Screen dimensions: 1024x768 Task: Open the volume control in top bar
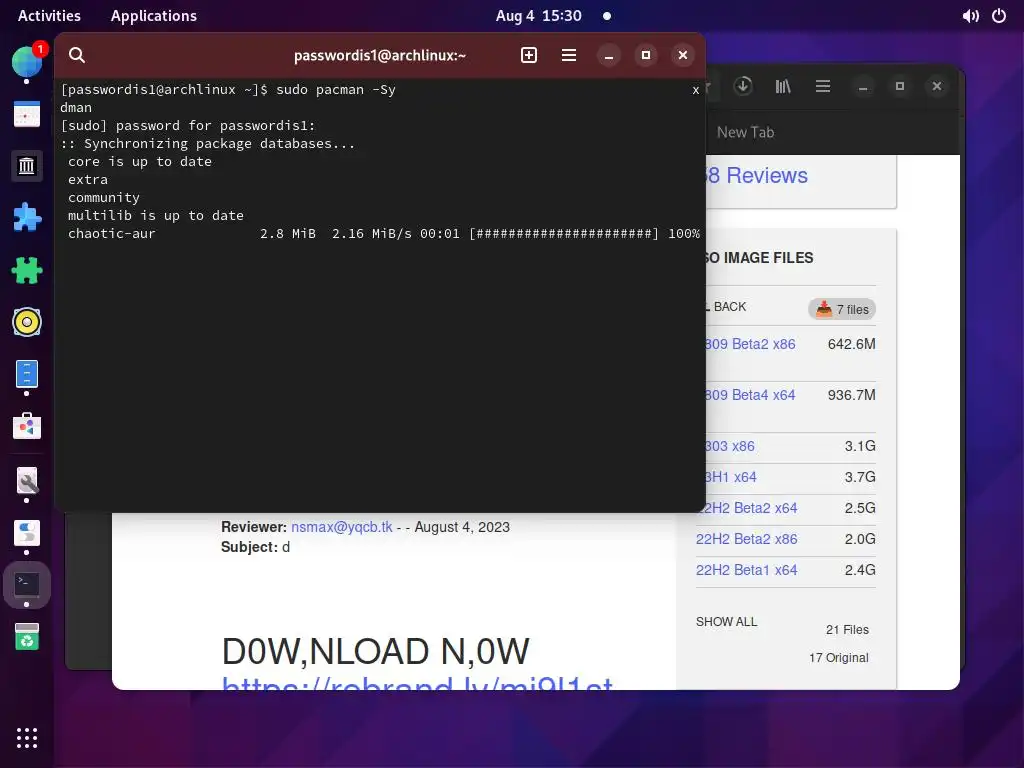(x=970, y=16)
